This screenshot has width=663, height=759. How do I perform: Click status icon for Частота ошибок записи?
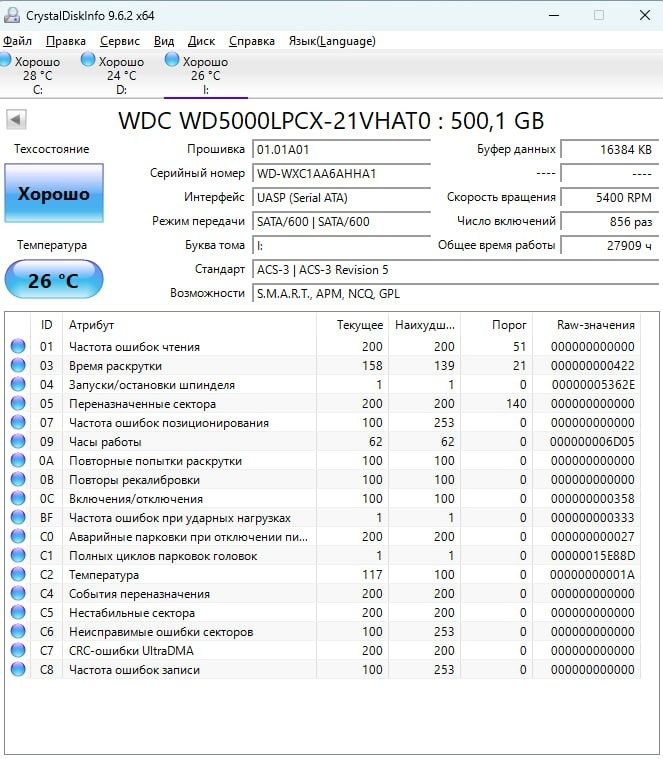[x=18, y=669]
